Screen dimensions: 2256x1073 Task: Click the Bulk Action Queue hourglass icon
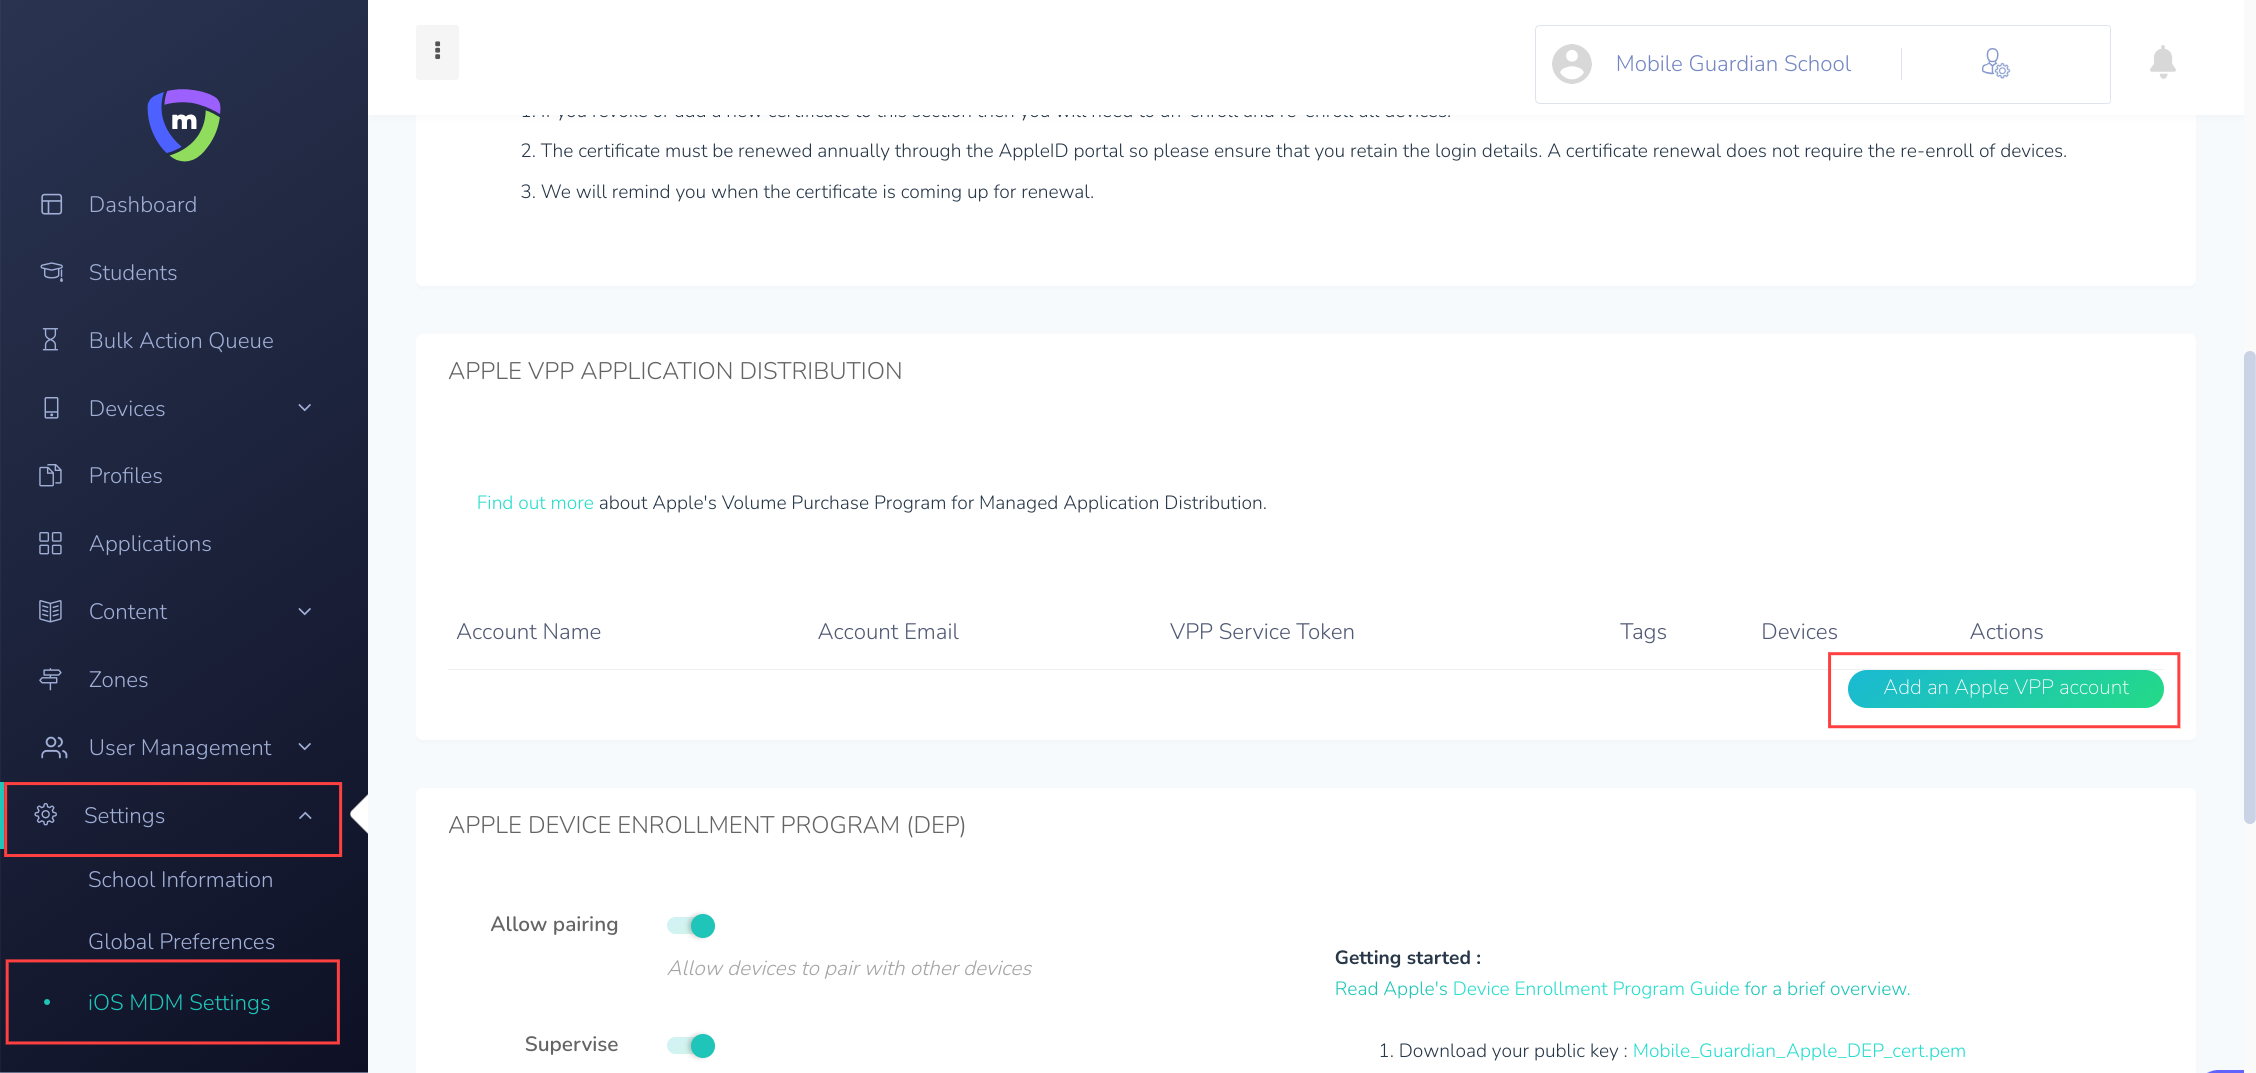pos(51,340)
